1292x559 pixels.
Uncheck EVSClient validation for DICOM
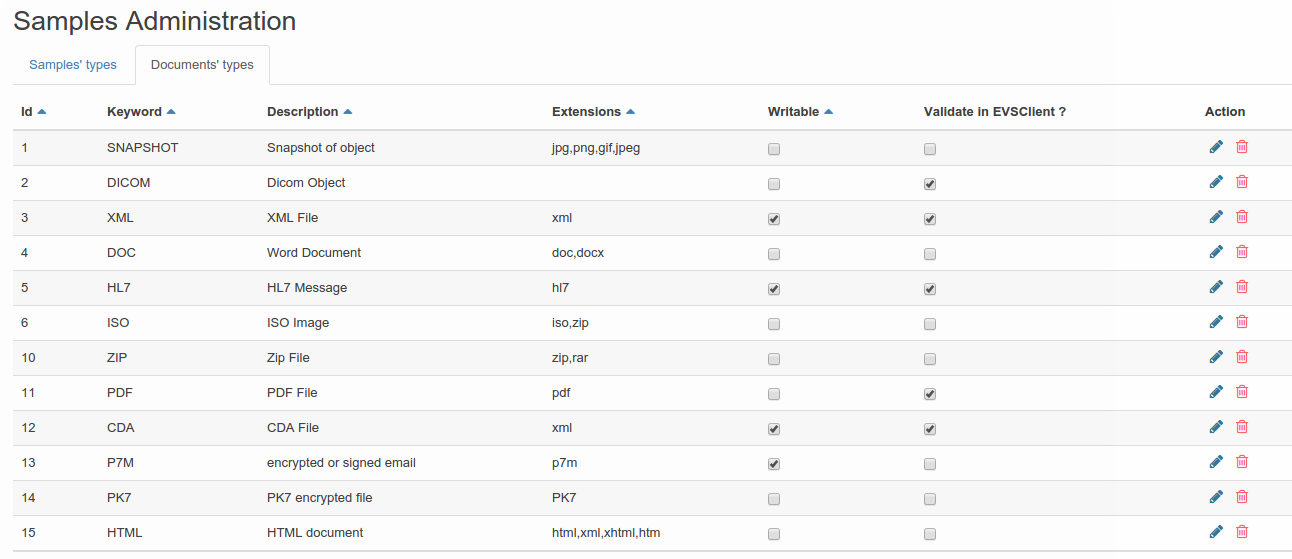pyautogui.click(x=930, y=184)
